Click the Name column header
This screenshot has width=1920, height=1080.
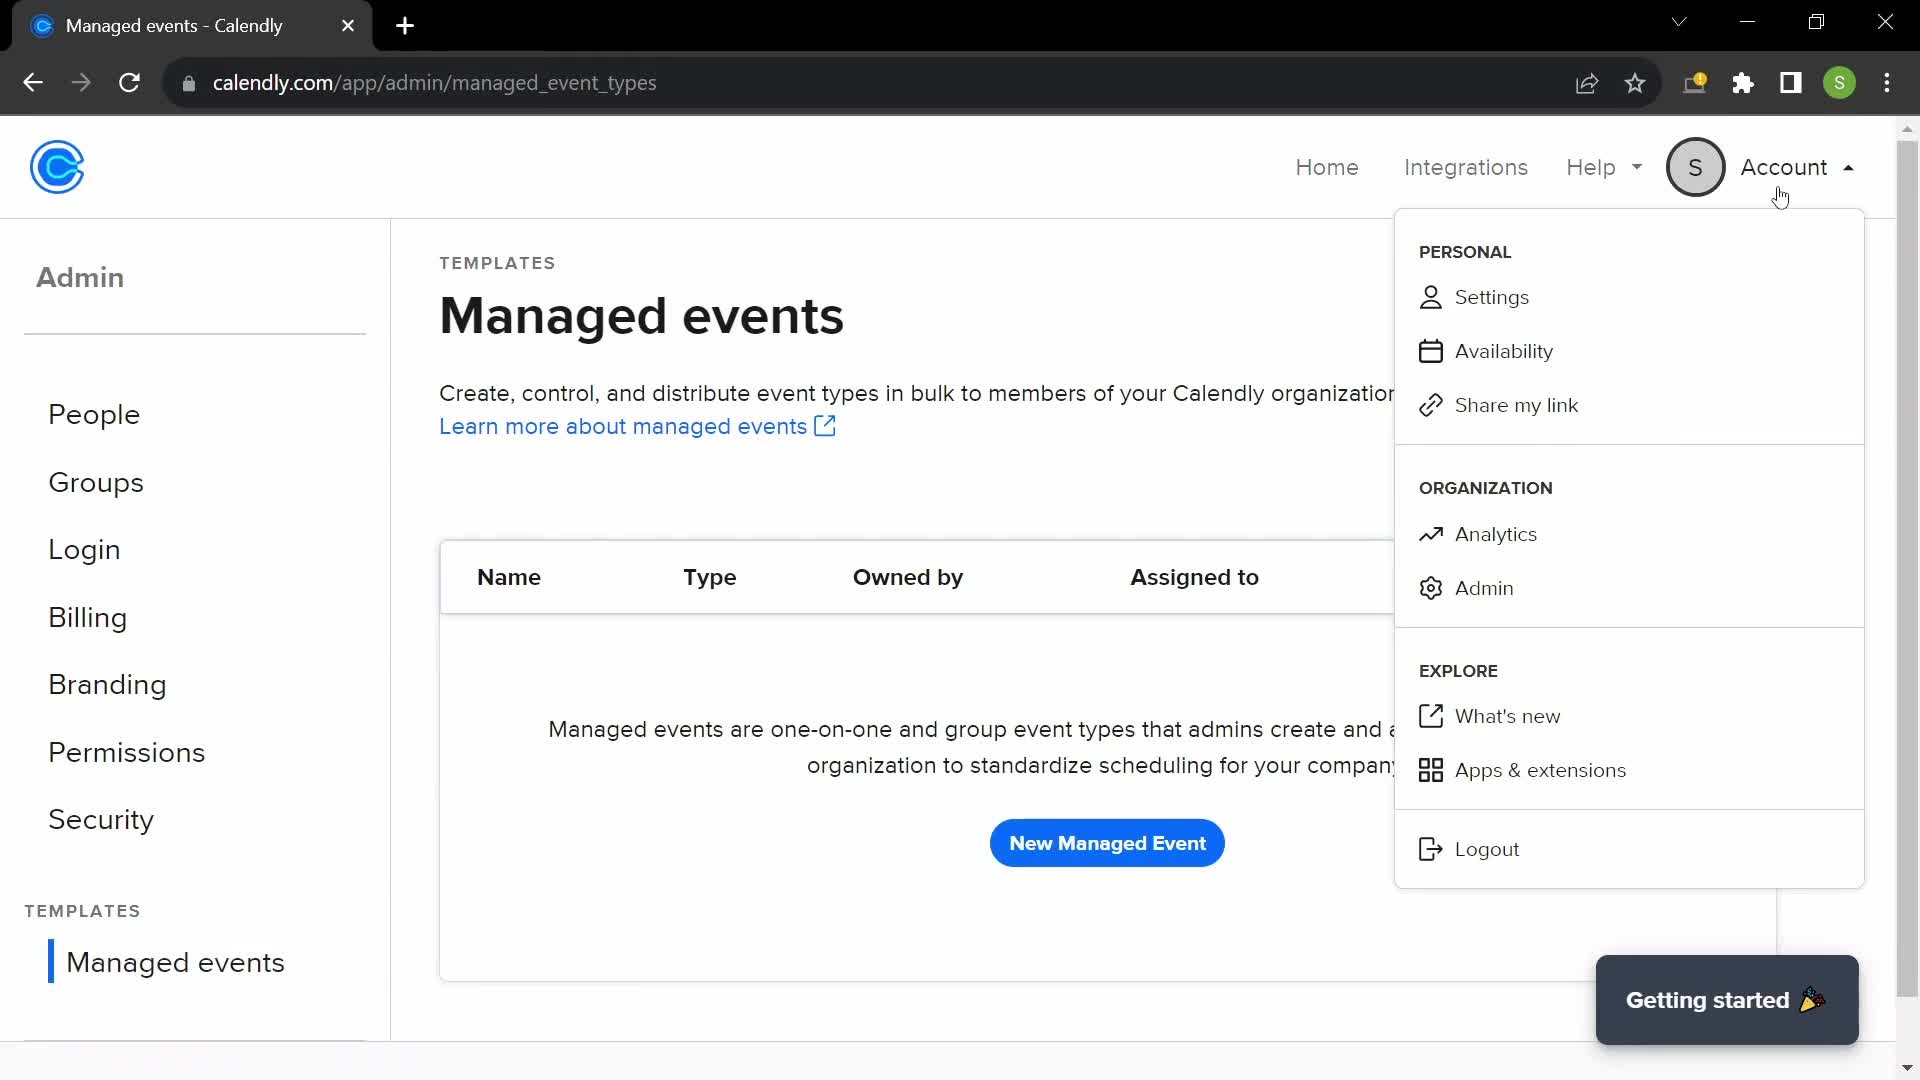pos(509,577)
